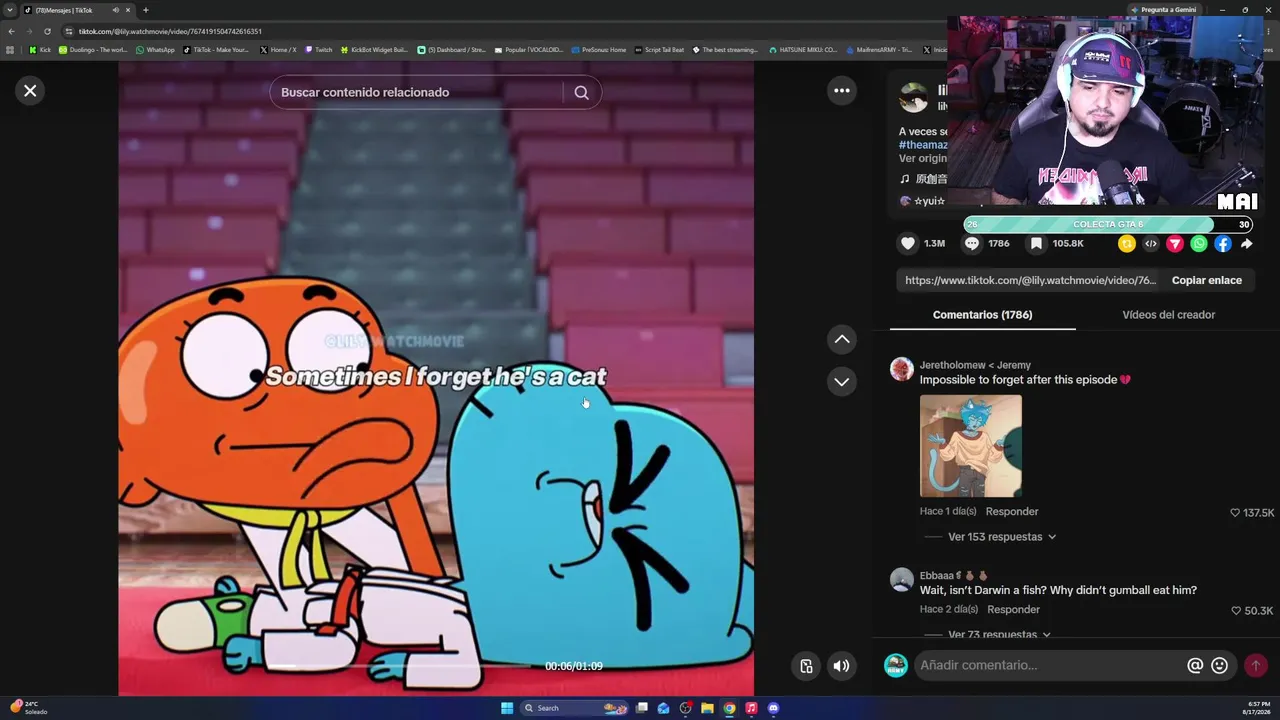Screen dimensions: 1280x720
Task: Reply to Jeretholomew's comment
Action: pos(1012,512)
